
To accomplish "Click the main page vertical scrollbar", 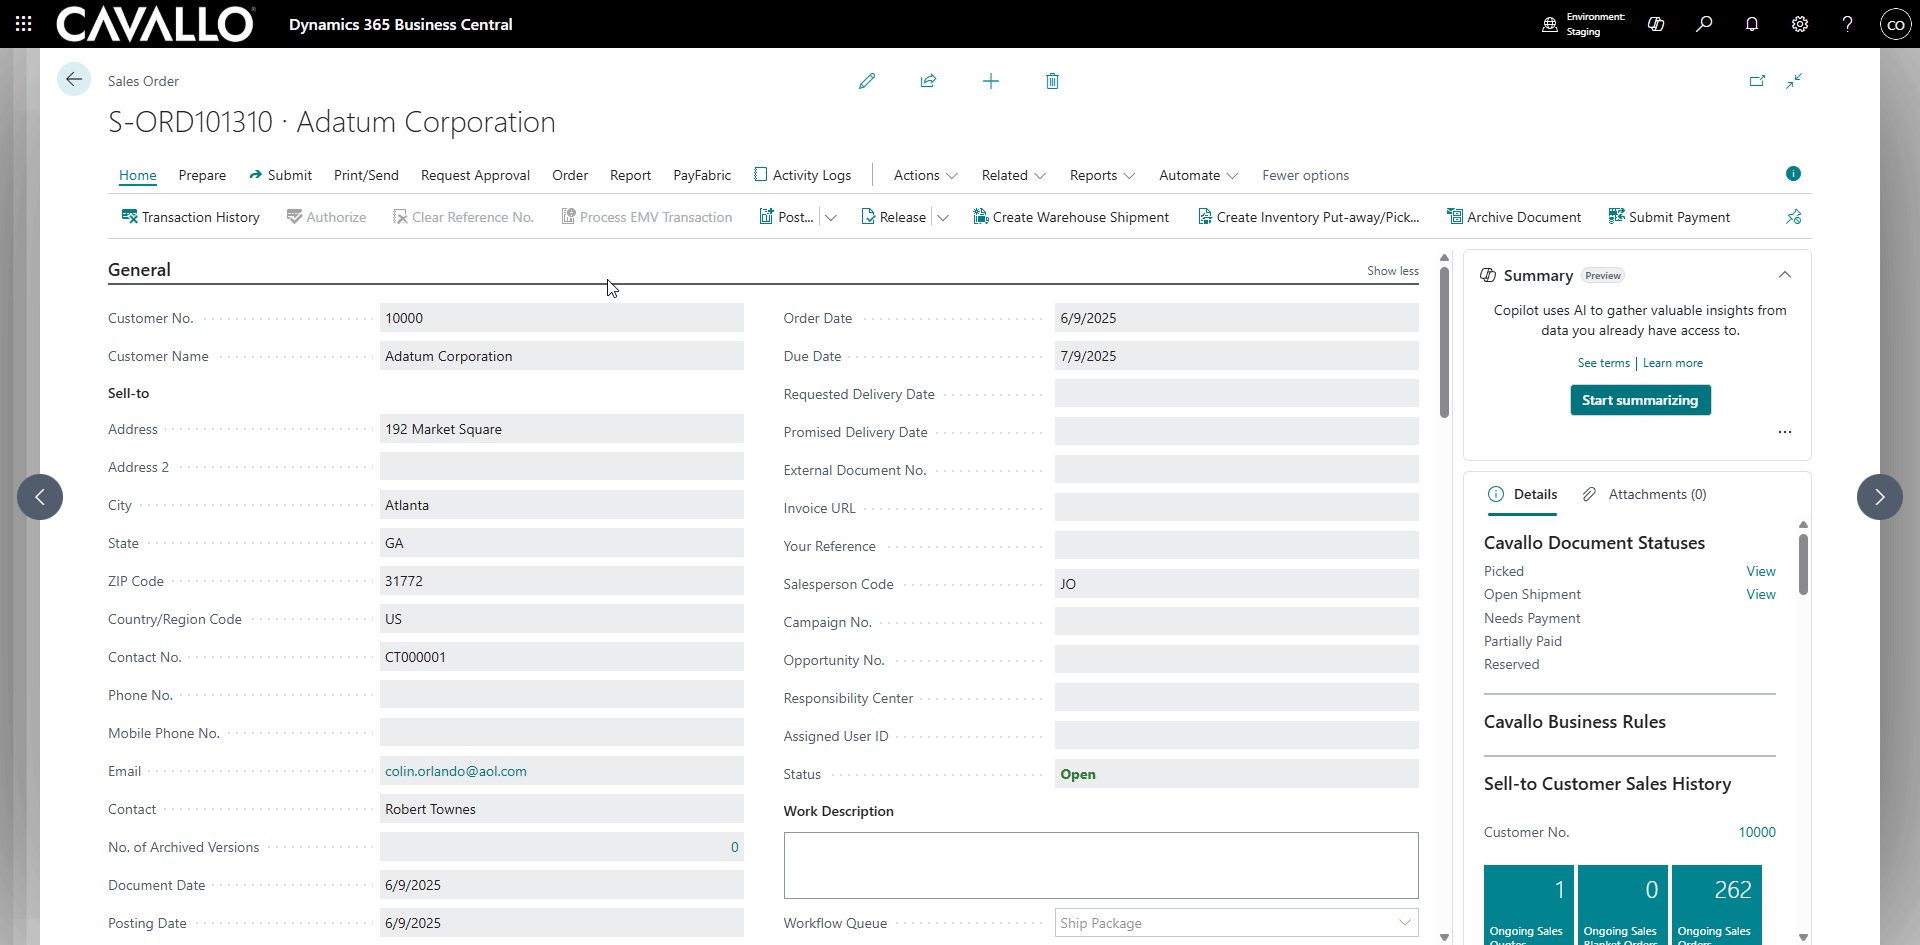I will (x=1444, y=343).
